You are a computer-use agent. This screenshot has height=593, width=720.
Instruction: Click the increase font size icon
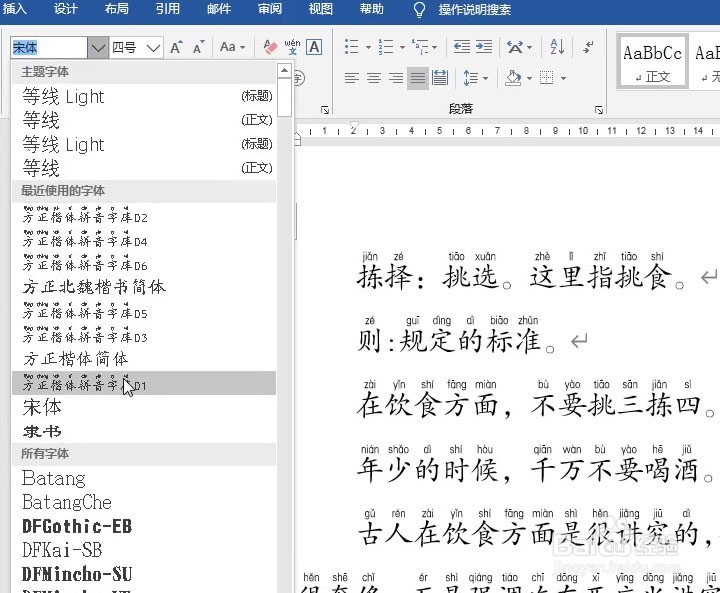tap(176, 47)
